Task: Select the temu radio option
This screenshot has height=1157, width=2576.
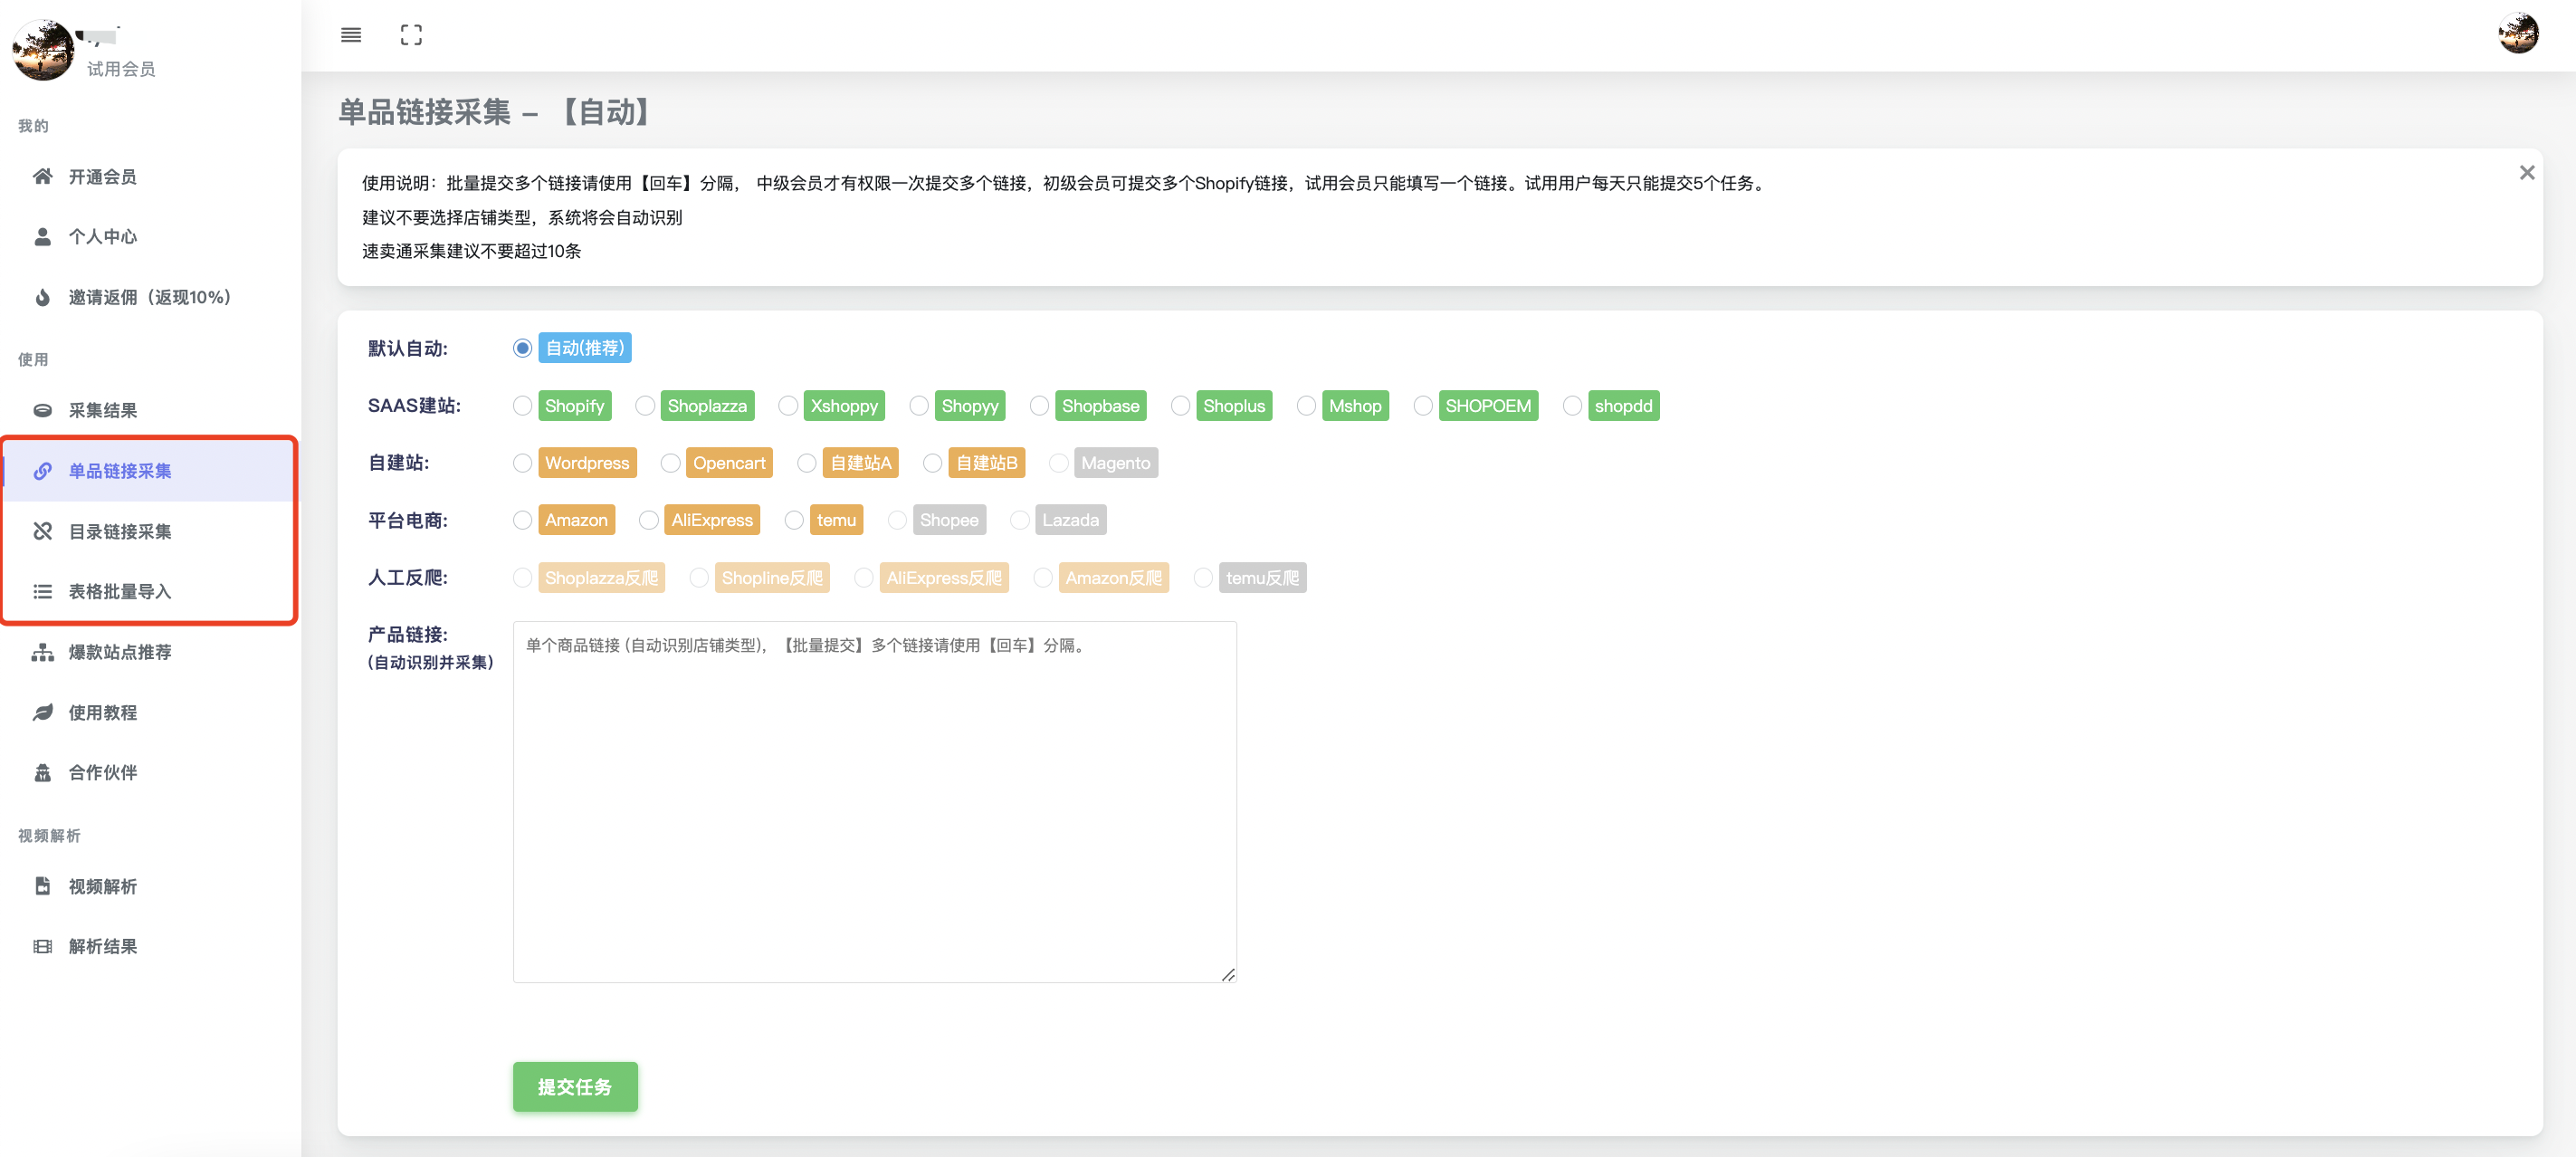Action: (x=794, y=520)
